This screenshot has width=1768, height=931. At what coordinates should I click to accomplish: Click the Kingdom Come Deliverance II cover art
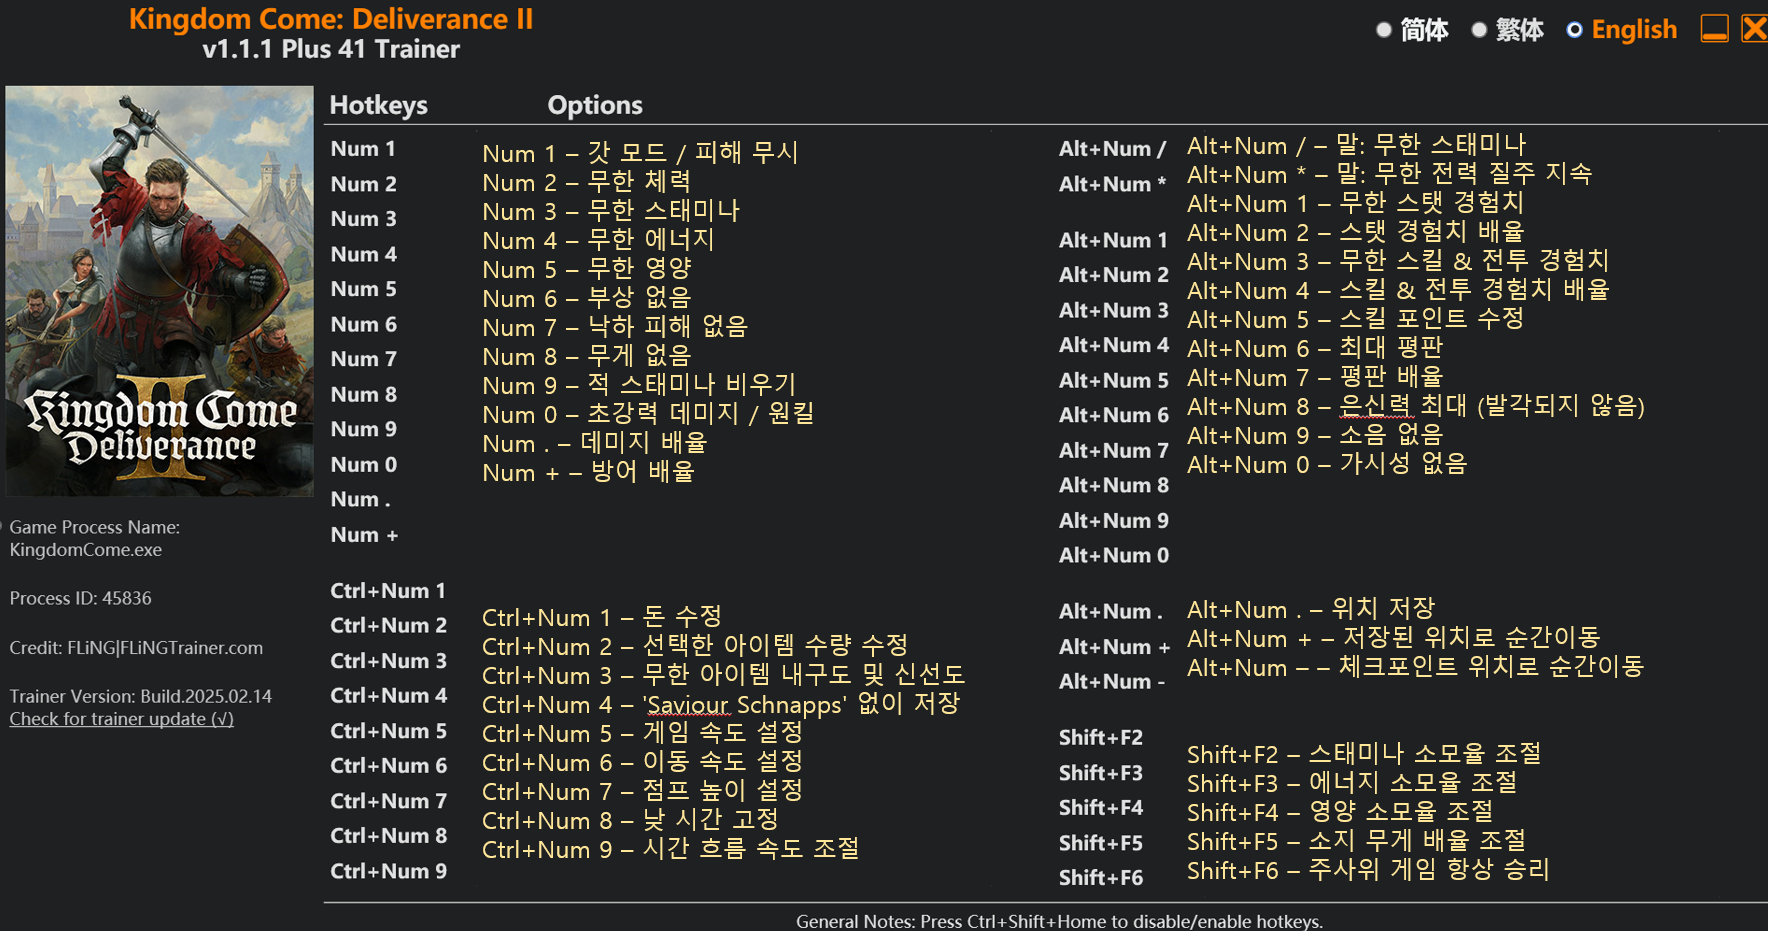tap(160, 291)
